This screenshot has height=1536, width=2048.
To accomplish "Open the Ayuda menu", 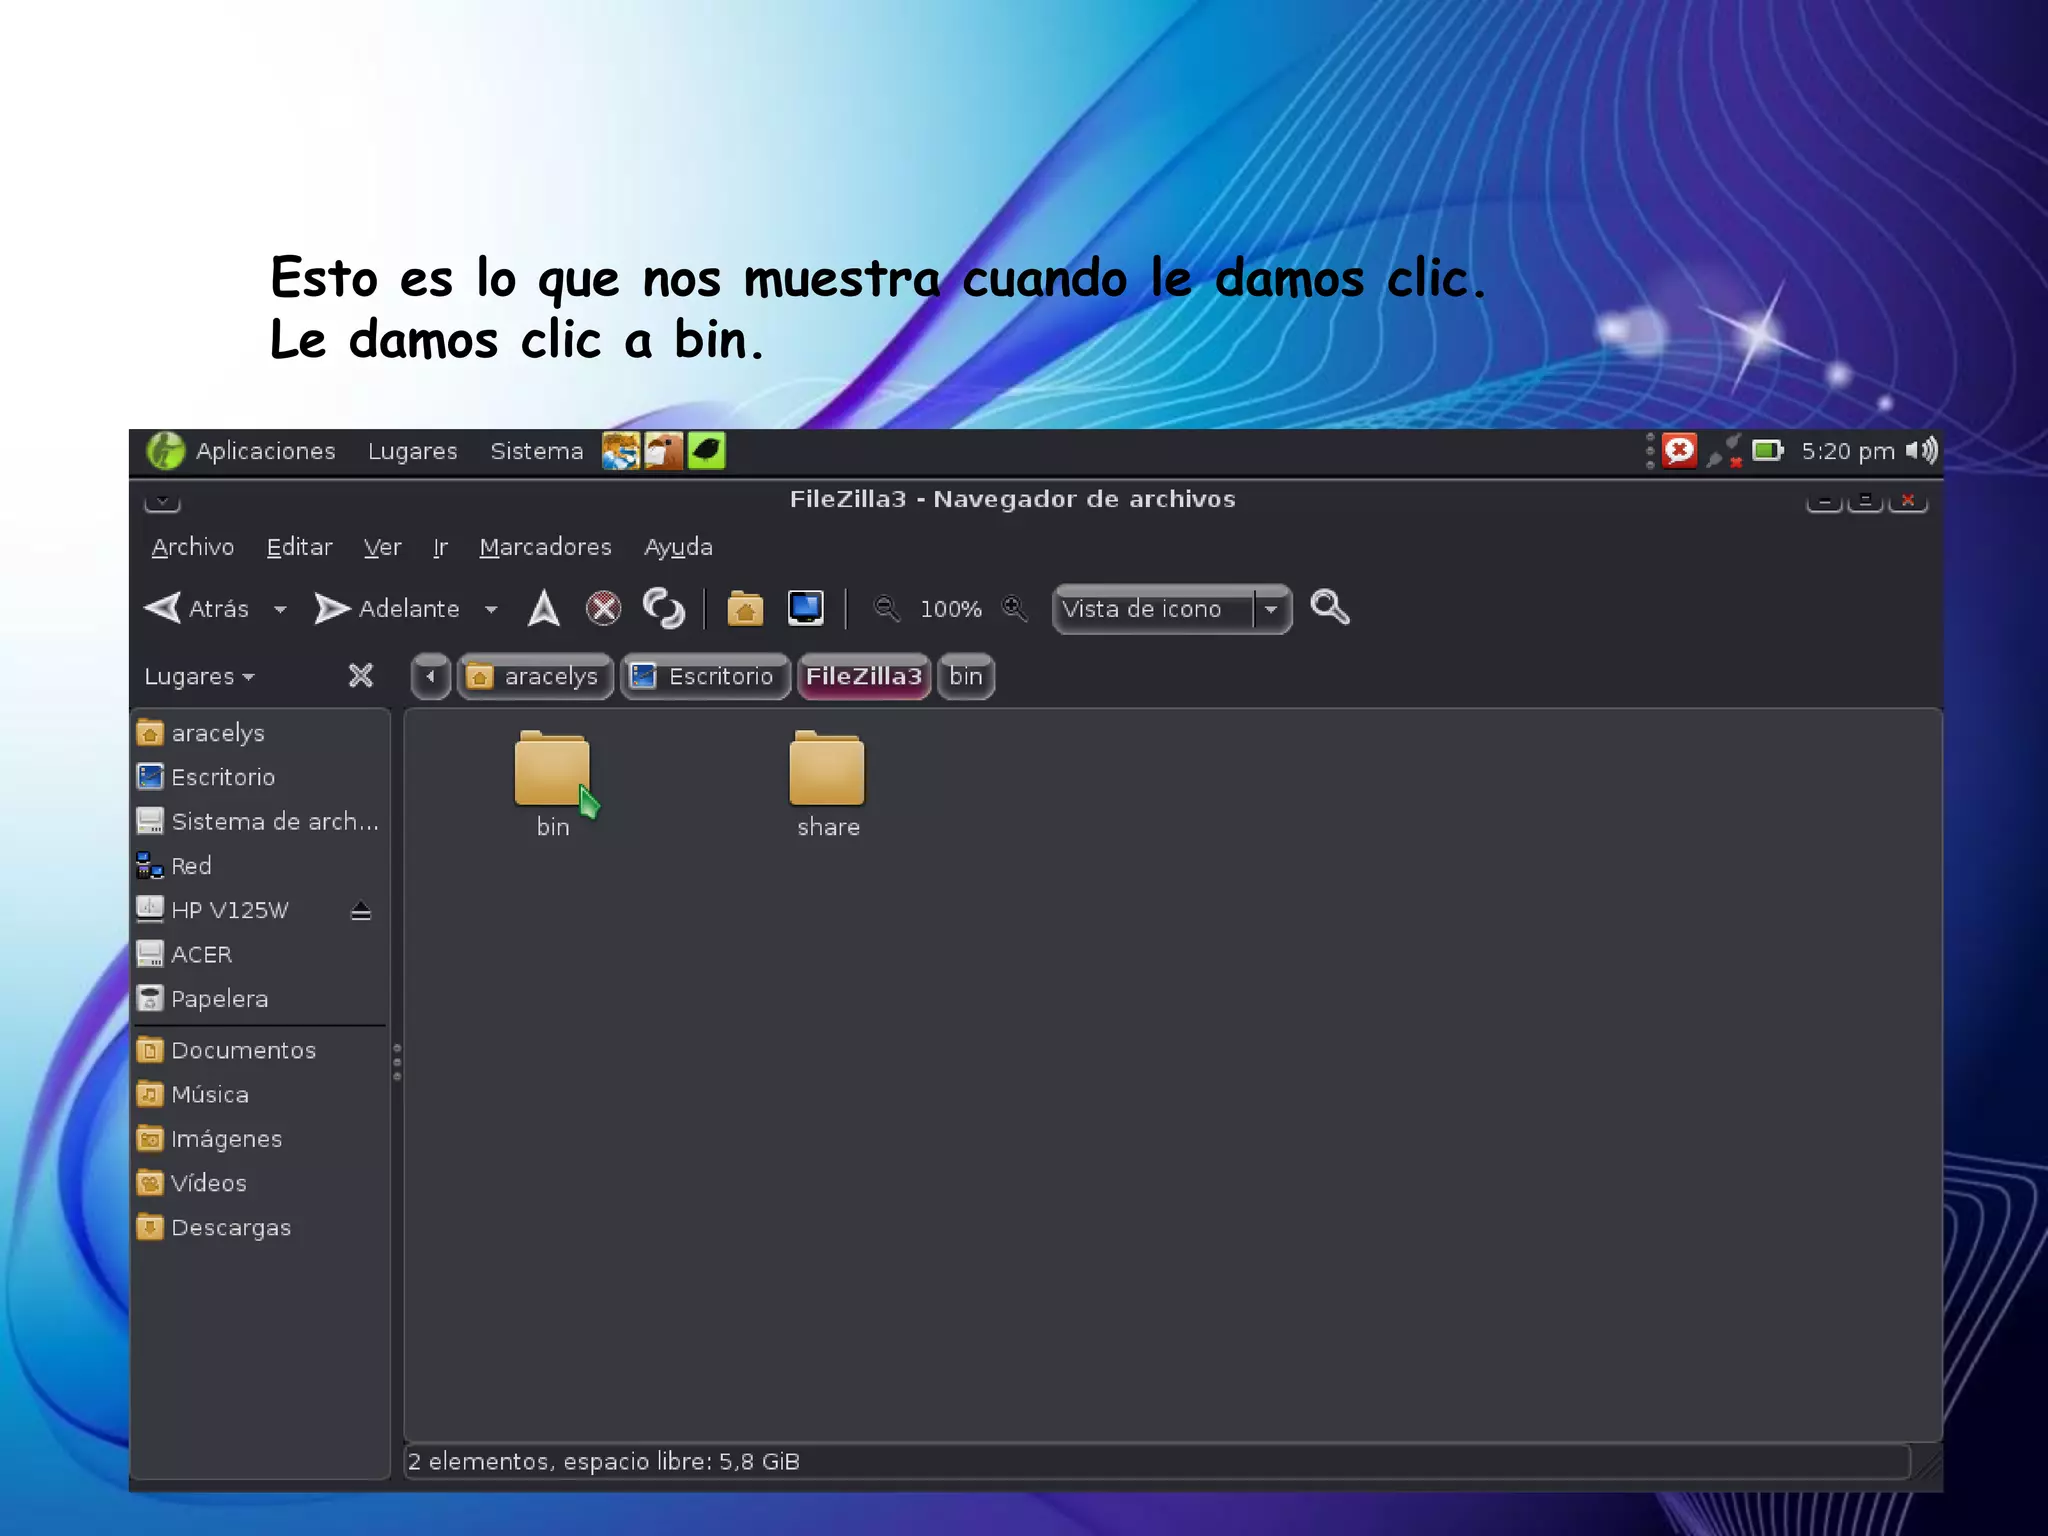I will pyautogui.click(x=678, y=547).
